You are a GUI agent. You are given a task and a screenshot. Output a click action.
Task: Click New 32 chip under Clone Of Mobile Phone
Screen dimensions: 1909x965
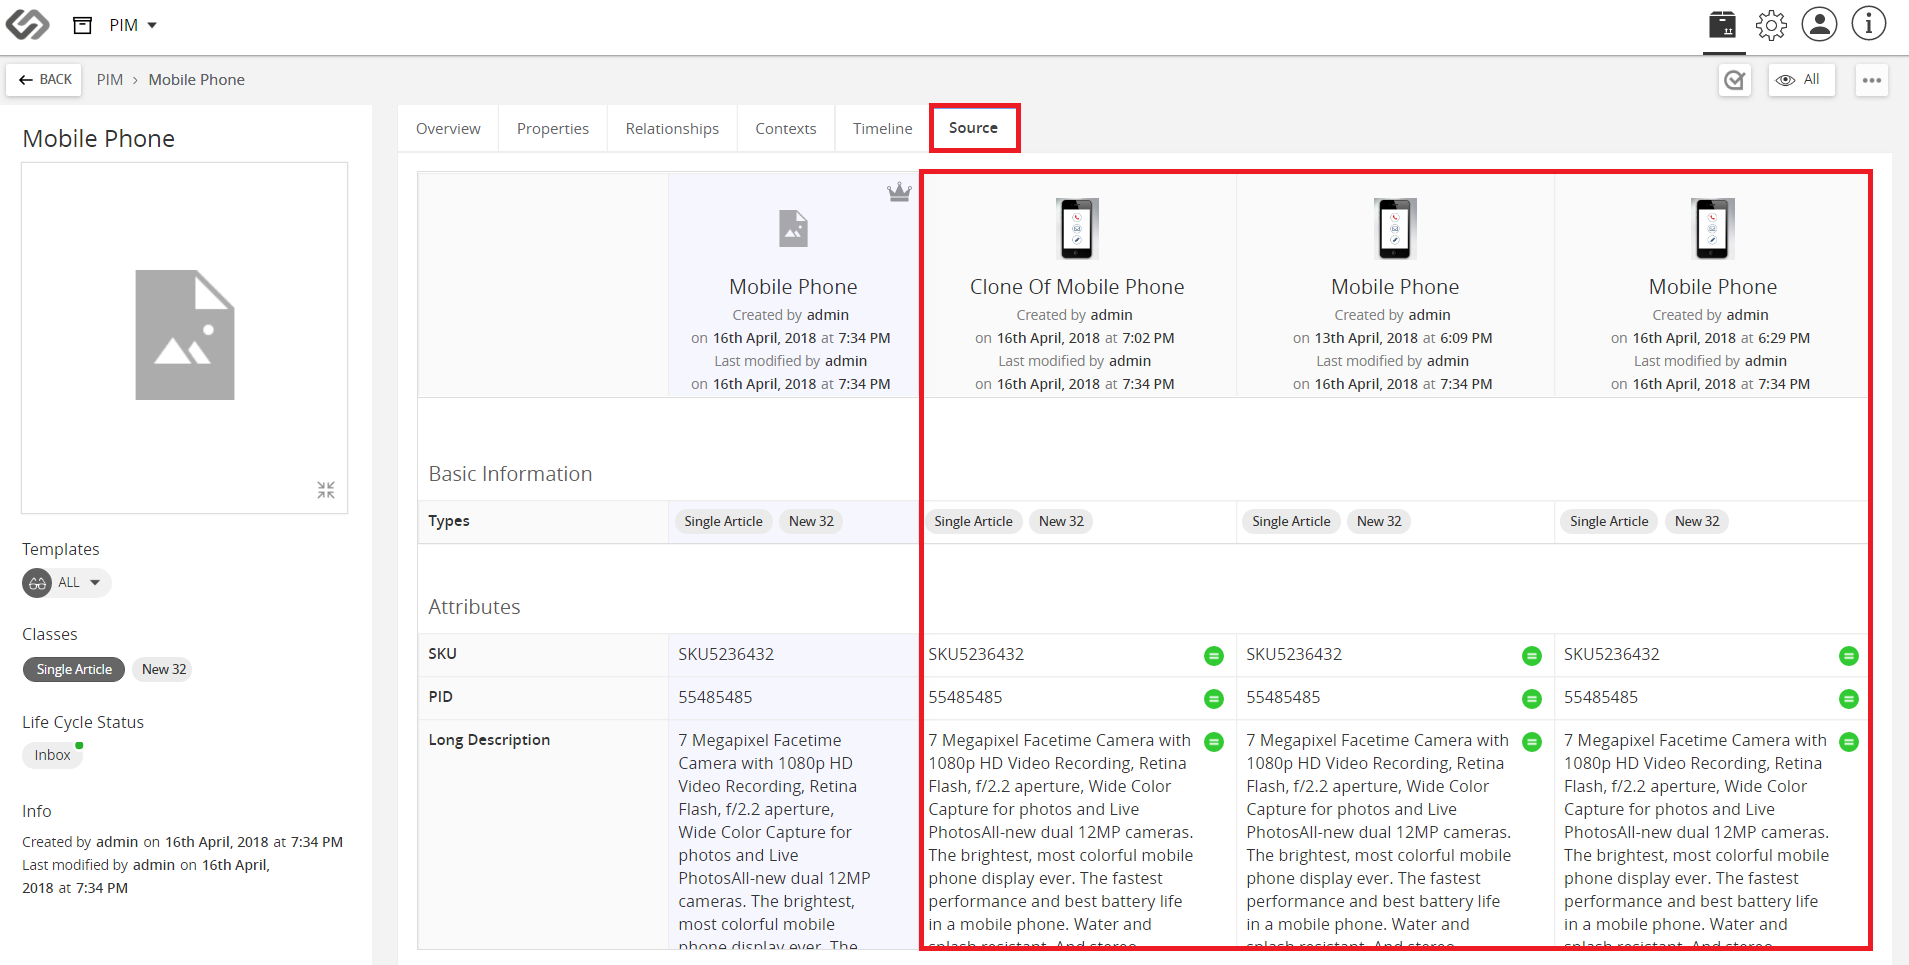tap(1061, 522)
